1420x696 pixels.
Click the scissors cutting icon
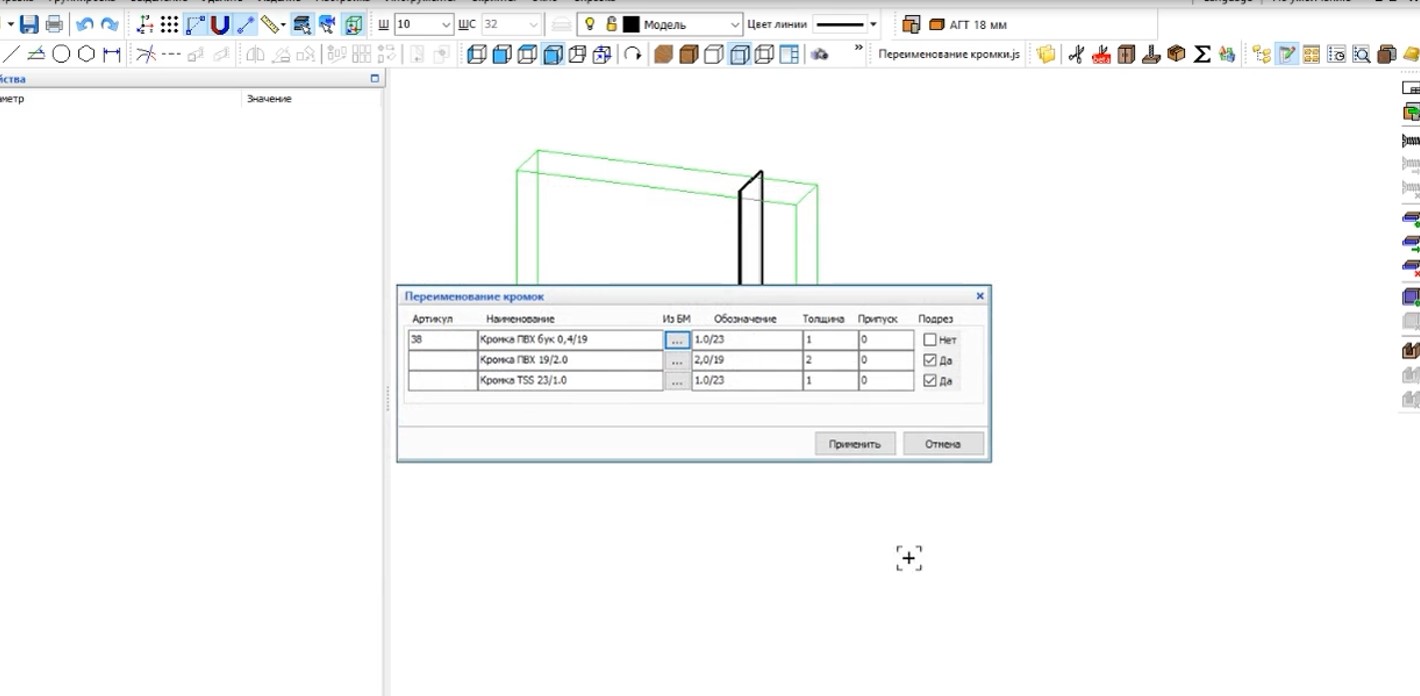tap(1076, 54)
